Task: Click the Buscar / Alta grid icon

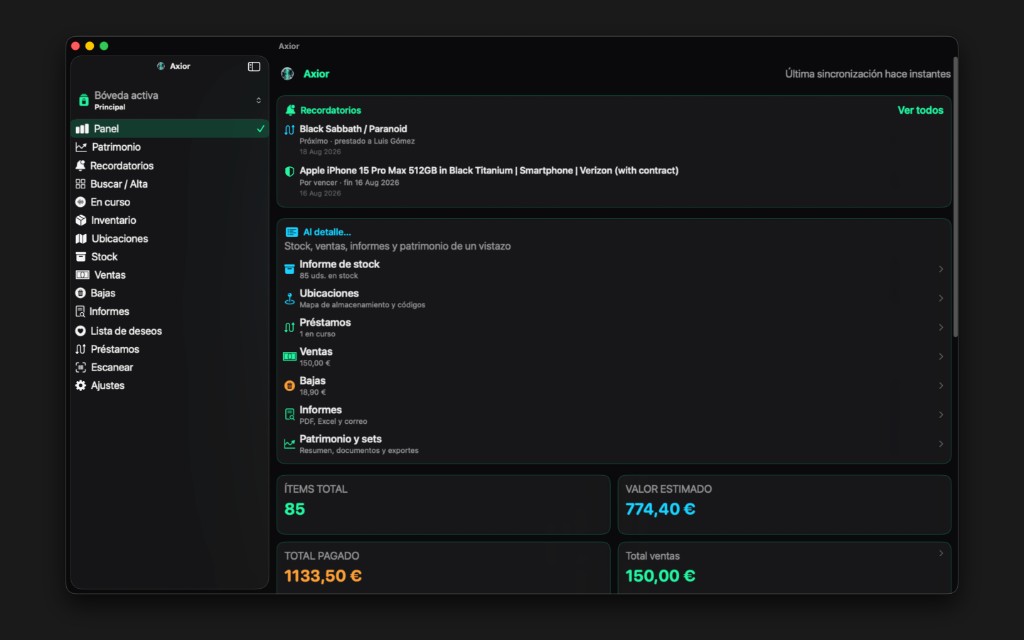Action: click(80, 184)
